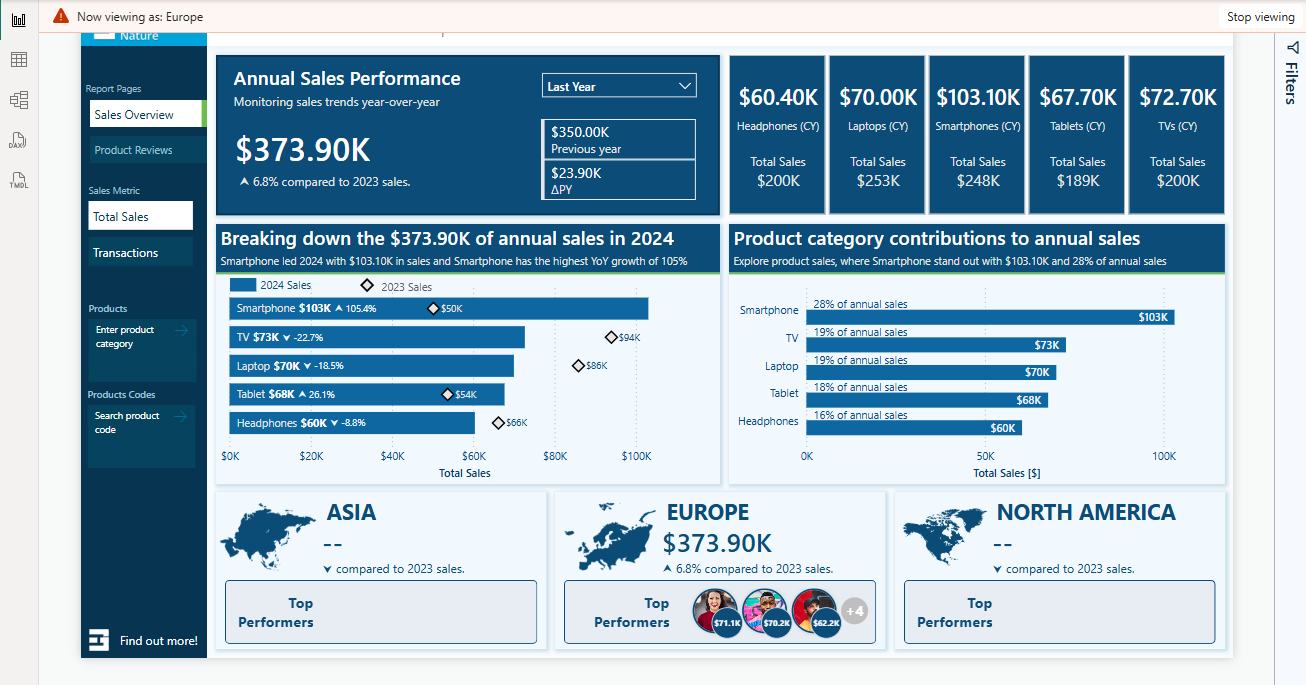Click Stop viewing in the banner

tap(1260, 16)
